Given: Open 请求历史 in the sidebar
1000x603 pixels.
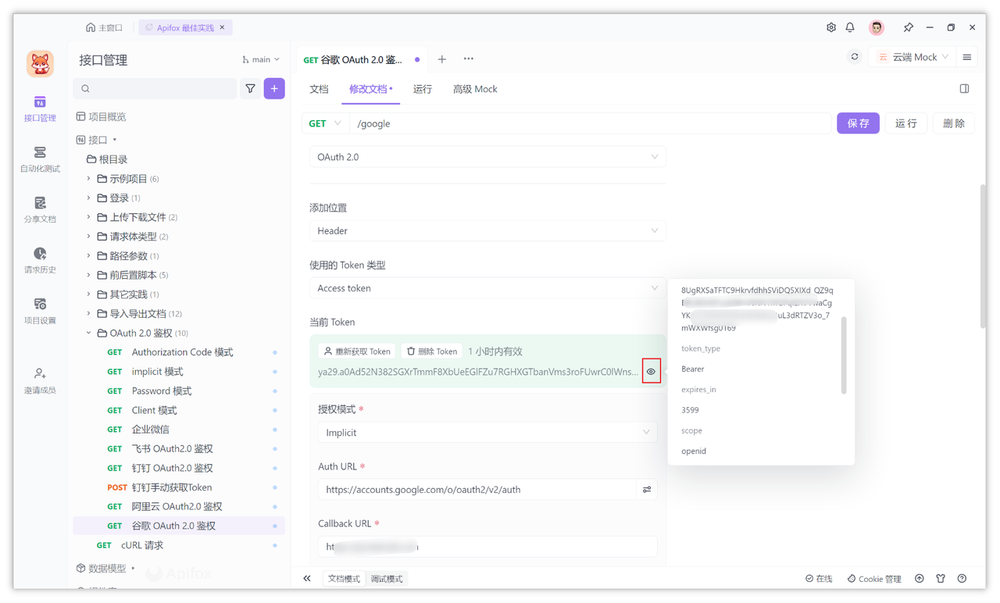Looking at the screenshot, I should click(x=40, y=260).
